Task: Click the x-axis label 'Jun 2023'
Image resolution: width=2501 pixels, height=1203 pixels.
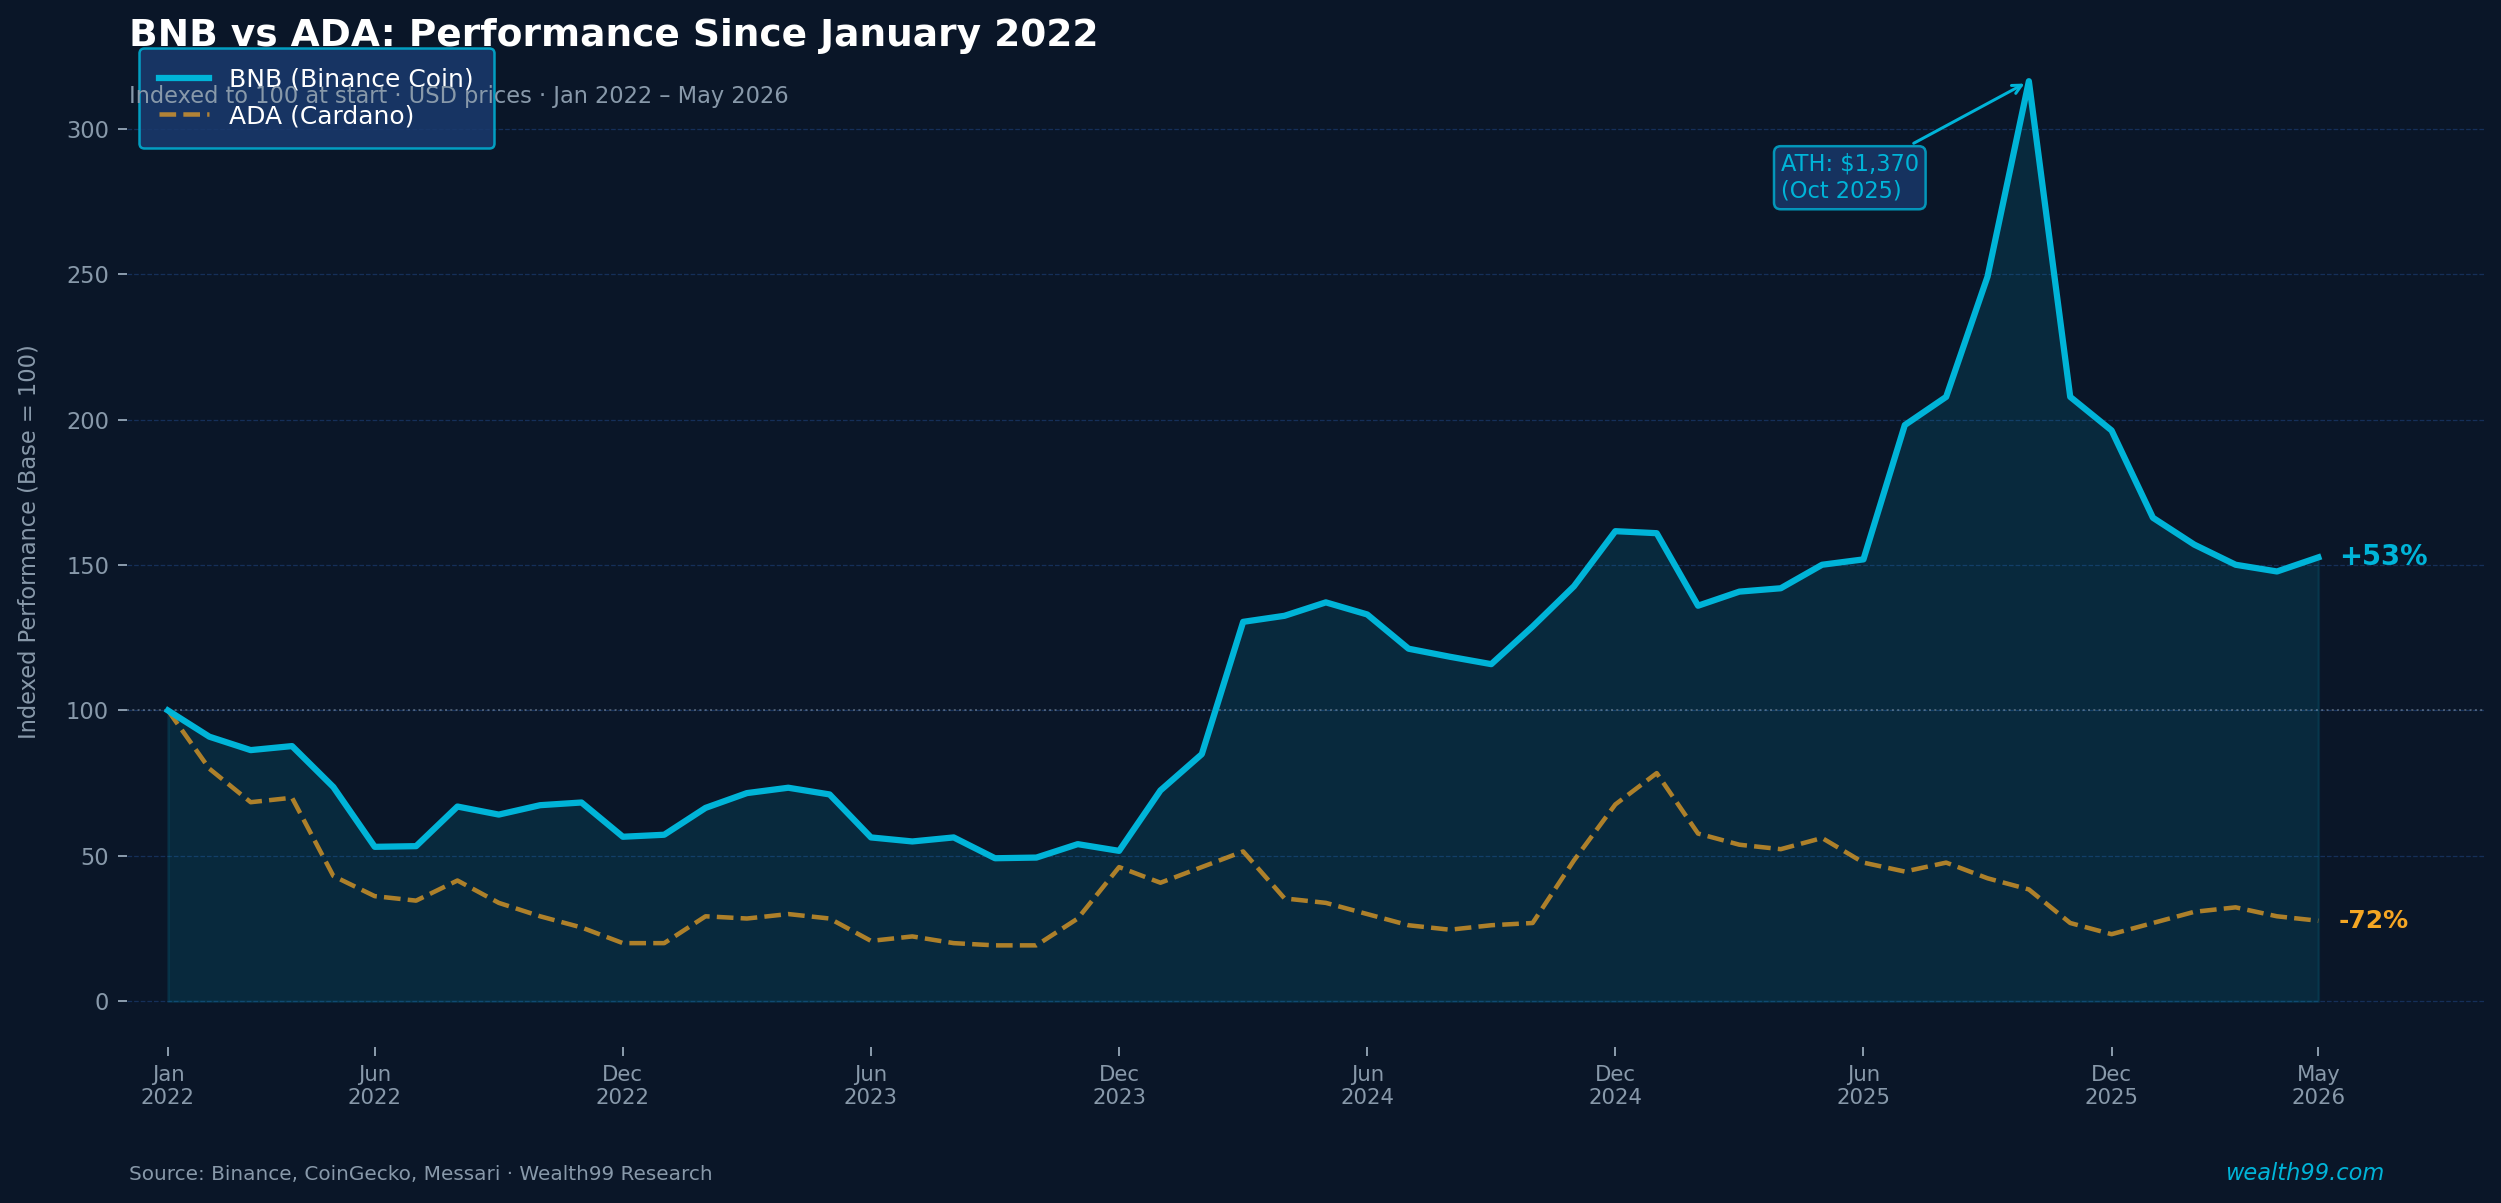Action: click(870, 1086)
